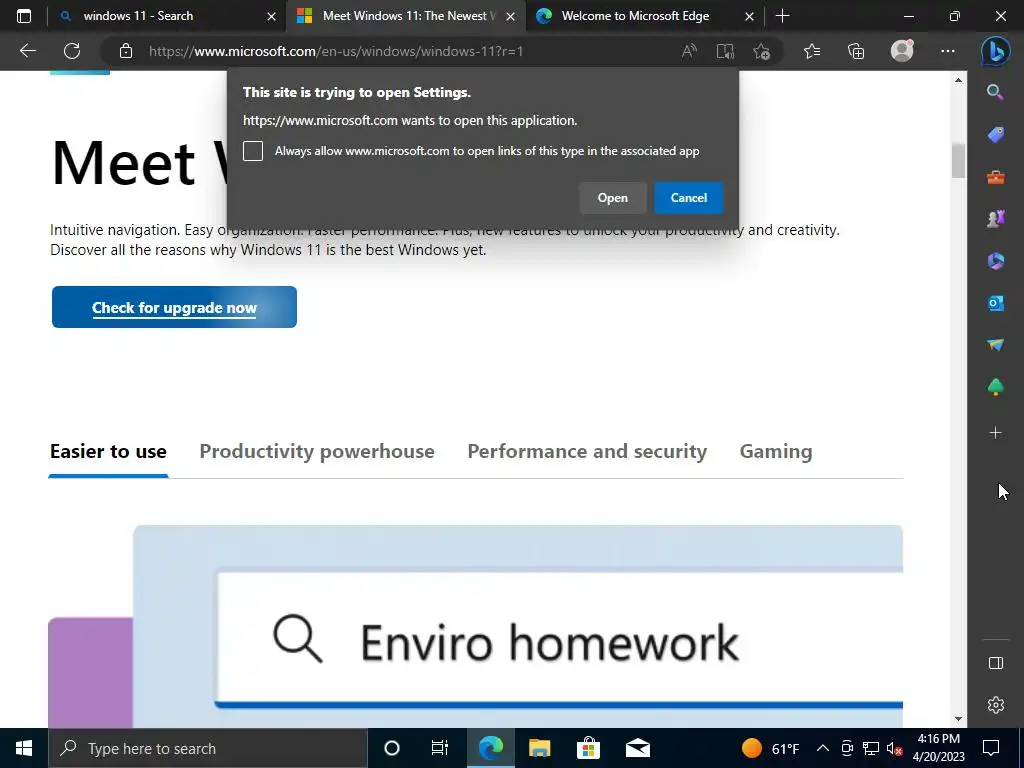The image size is (1024, 768).
Task: View site info lock icon
Action: [x=126, y=51]
